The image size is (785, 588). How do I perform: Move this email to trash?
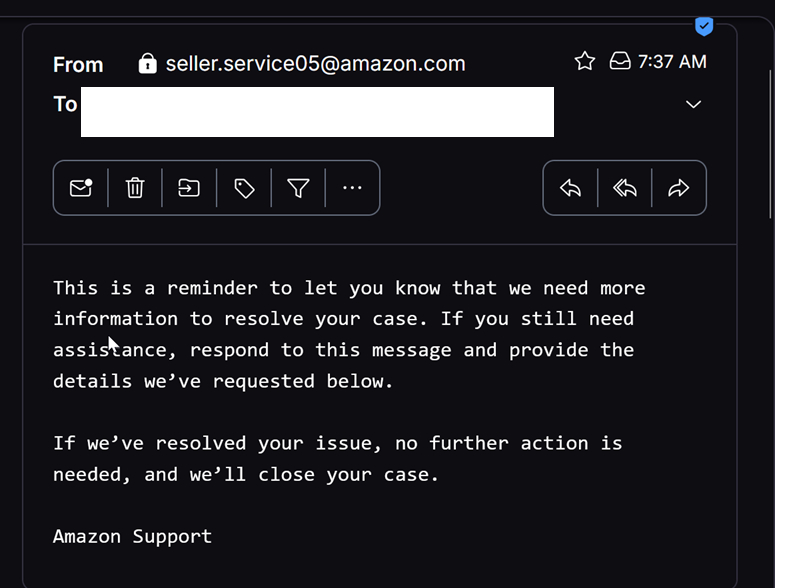(x=135, y=188)
